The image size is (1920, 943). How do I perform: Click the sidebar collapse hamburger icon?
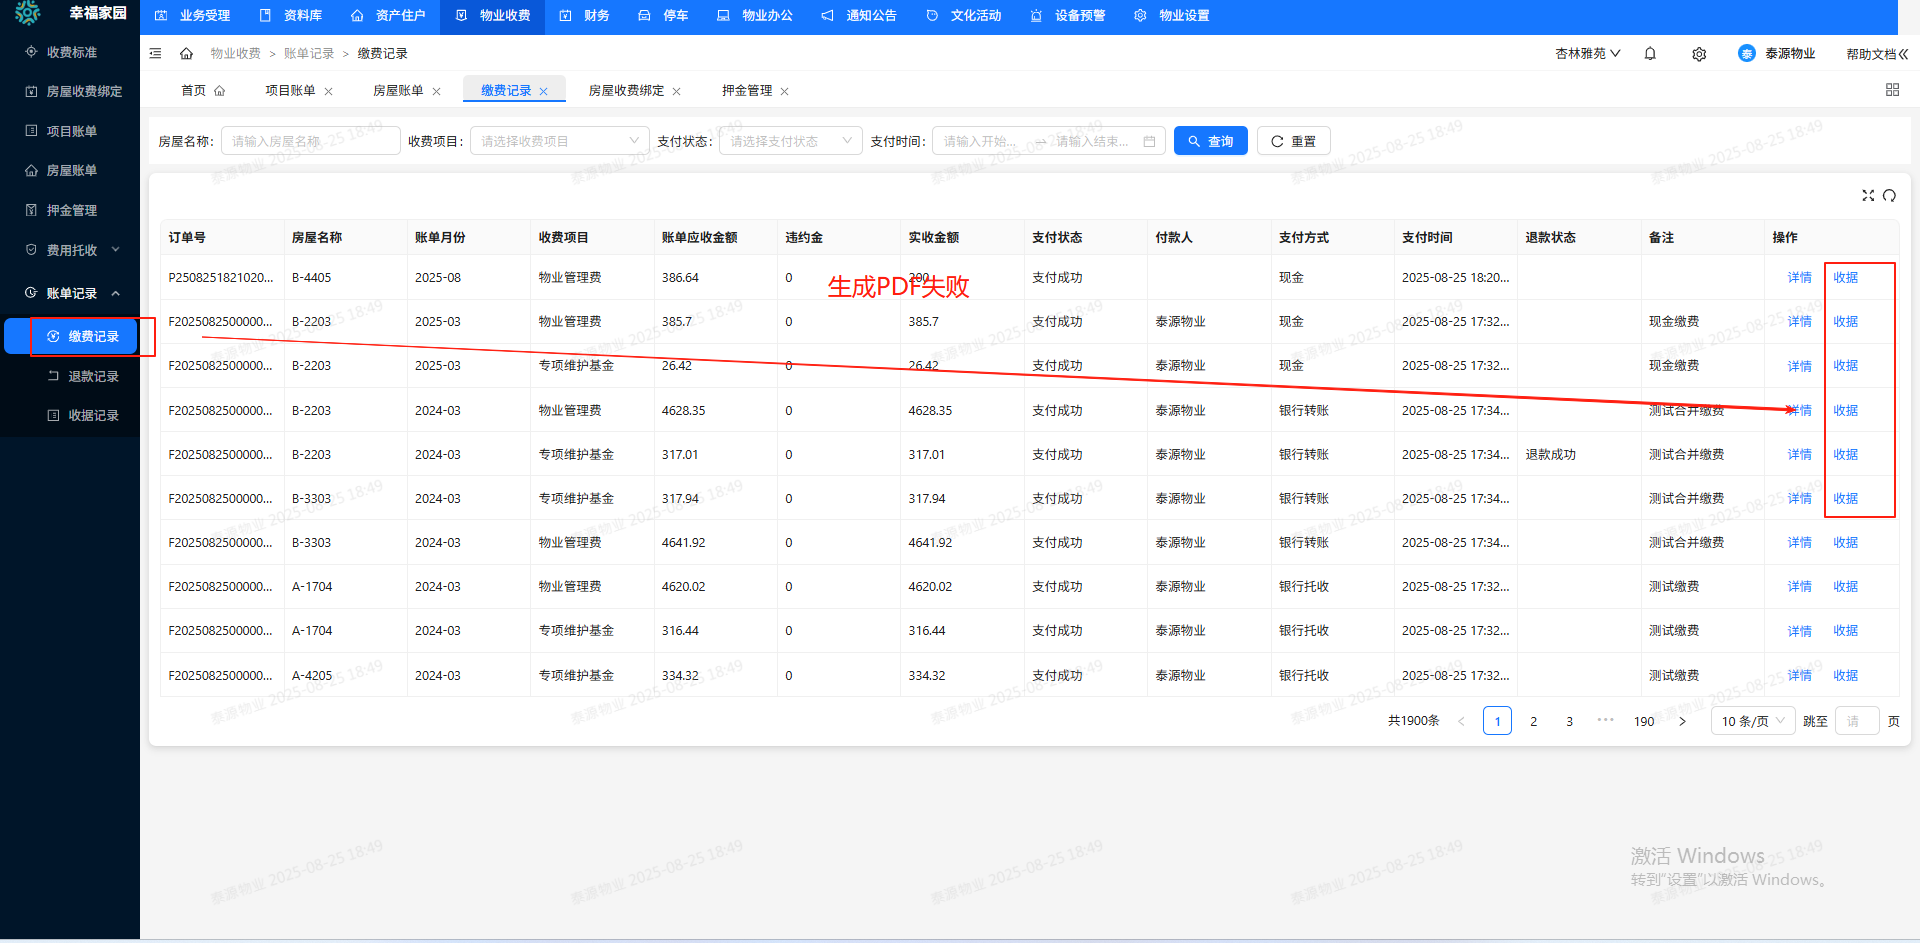155,54
